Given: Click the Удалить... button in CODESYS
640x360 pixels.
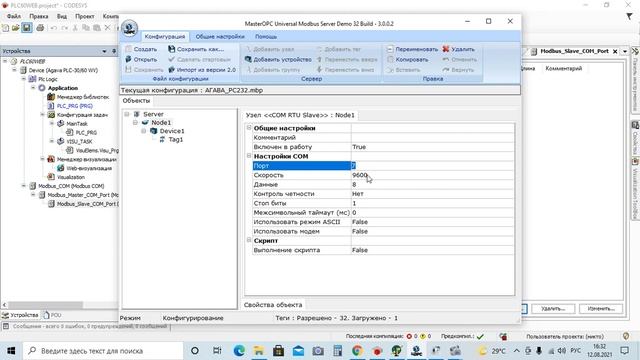Looking at the screenshot, I should point(553,309).
